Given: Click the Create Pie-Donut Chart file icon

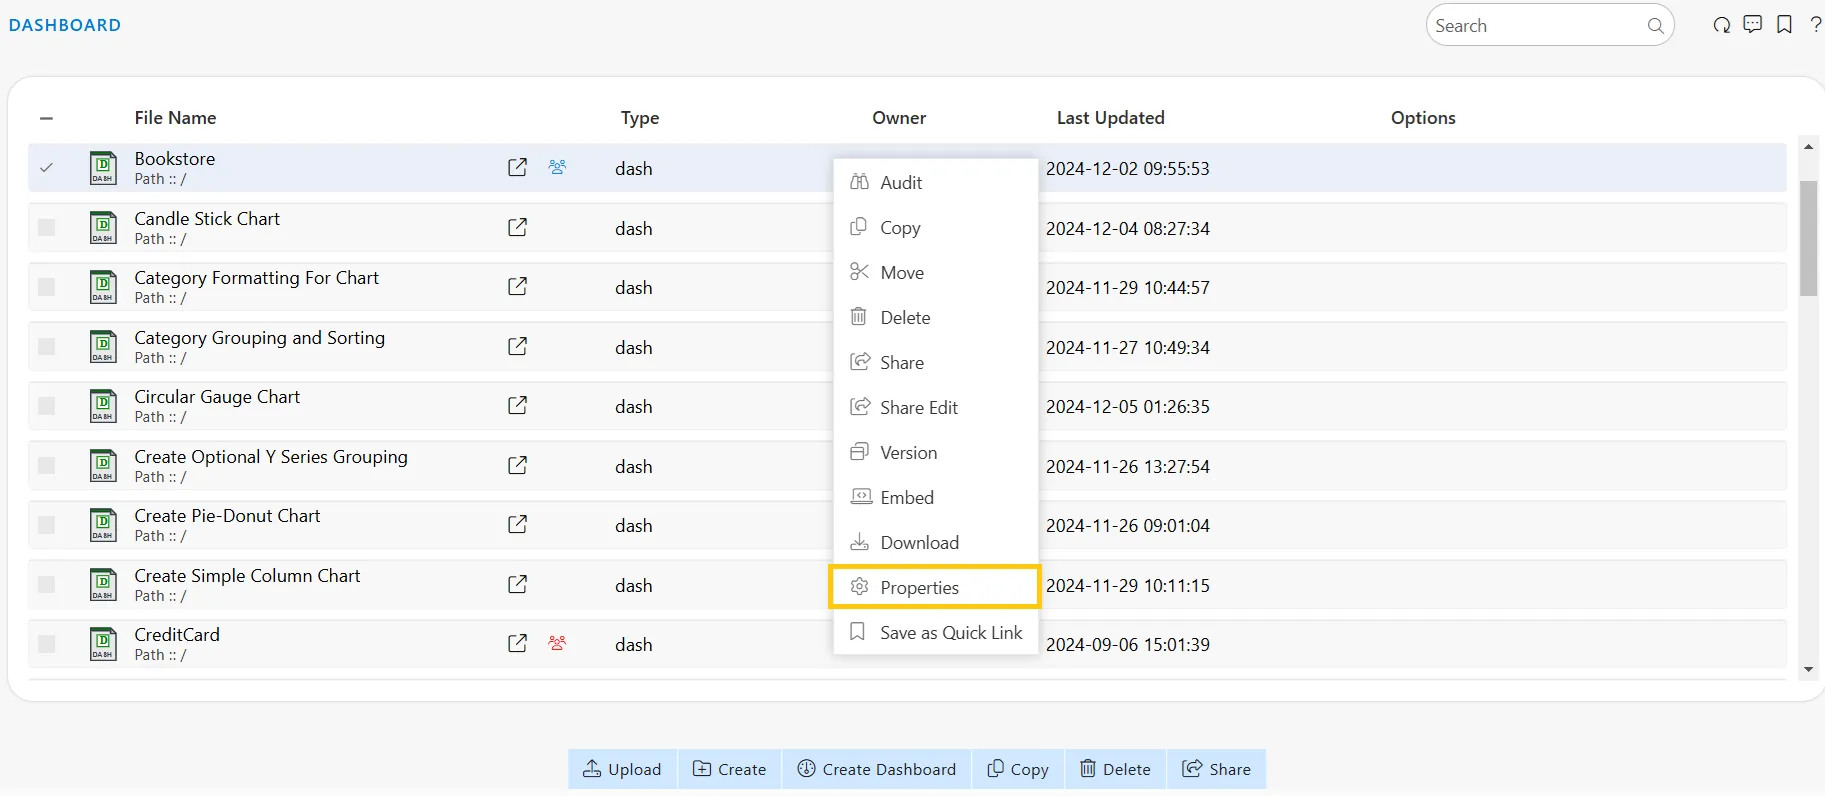Looking at the screenshot, I should [x=103, y=525].
